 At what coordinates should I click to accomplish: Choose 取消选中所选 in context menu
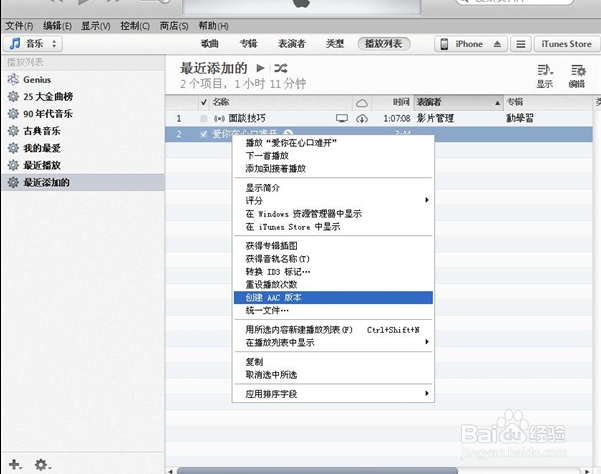pyautogui.click(x=333, y=375)
